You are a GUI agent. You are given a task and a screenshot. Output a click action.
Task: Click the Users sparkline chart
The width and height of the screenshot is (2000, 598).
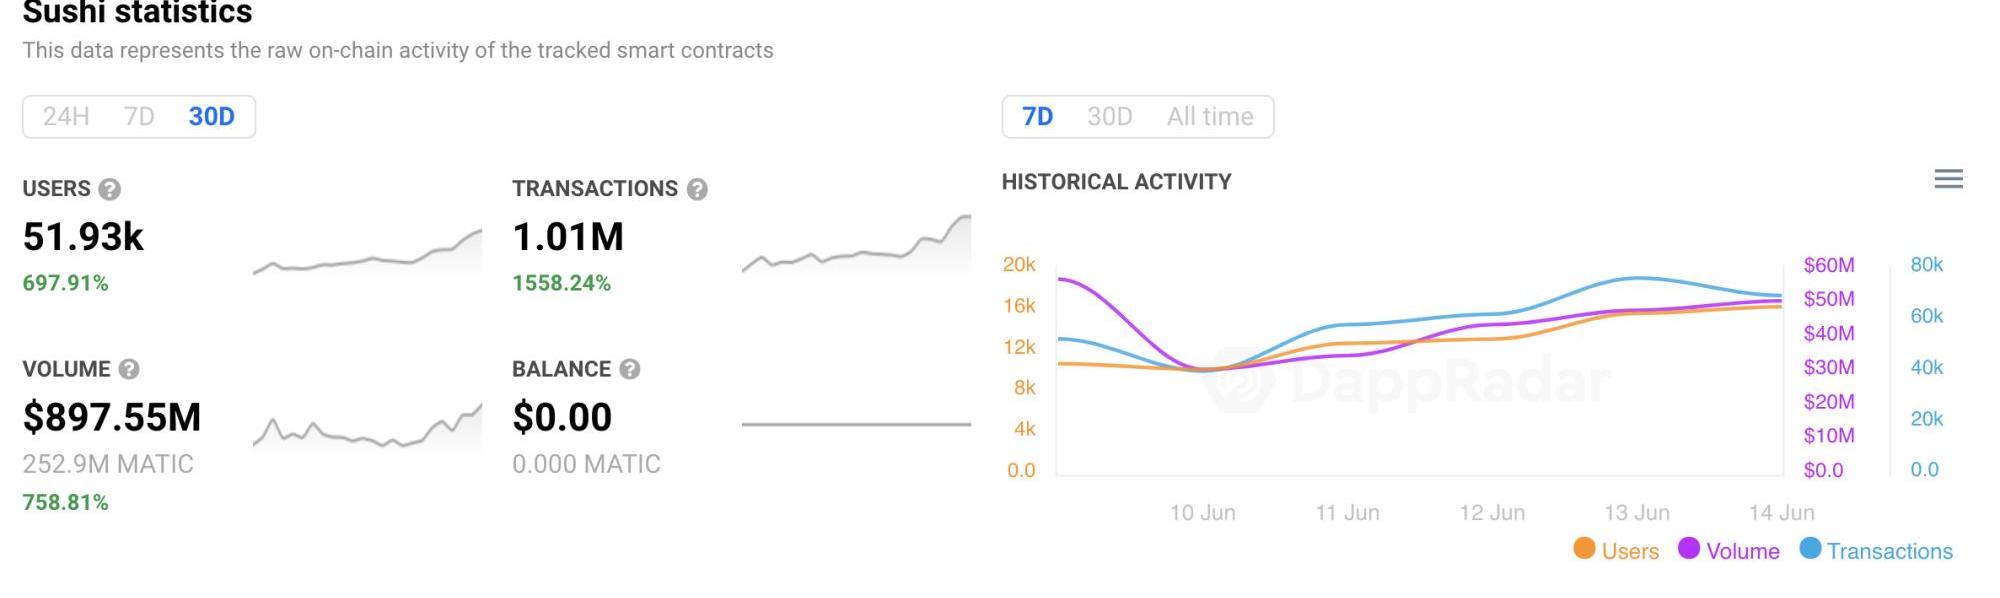367,255
